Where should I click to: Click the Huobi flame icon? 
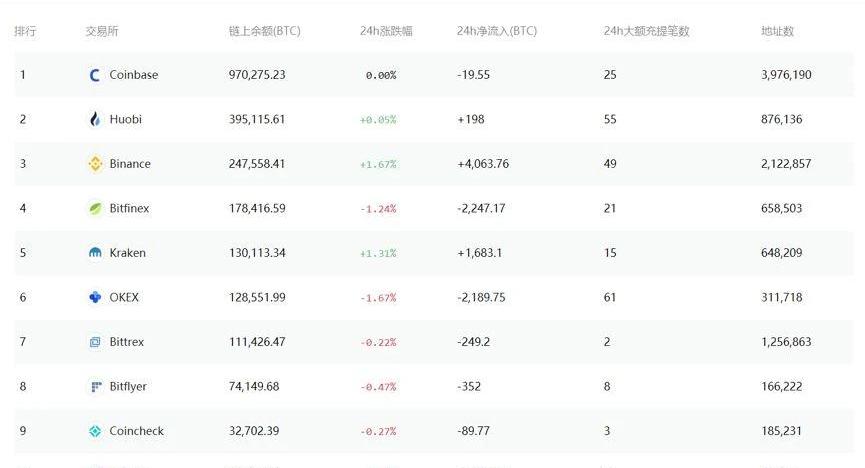coord(95,119)
